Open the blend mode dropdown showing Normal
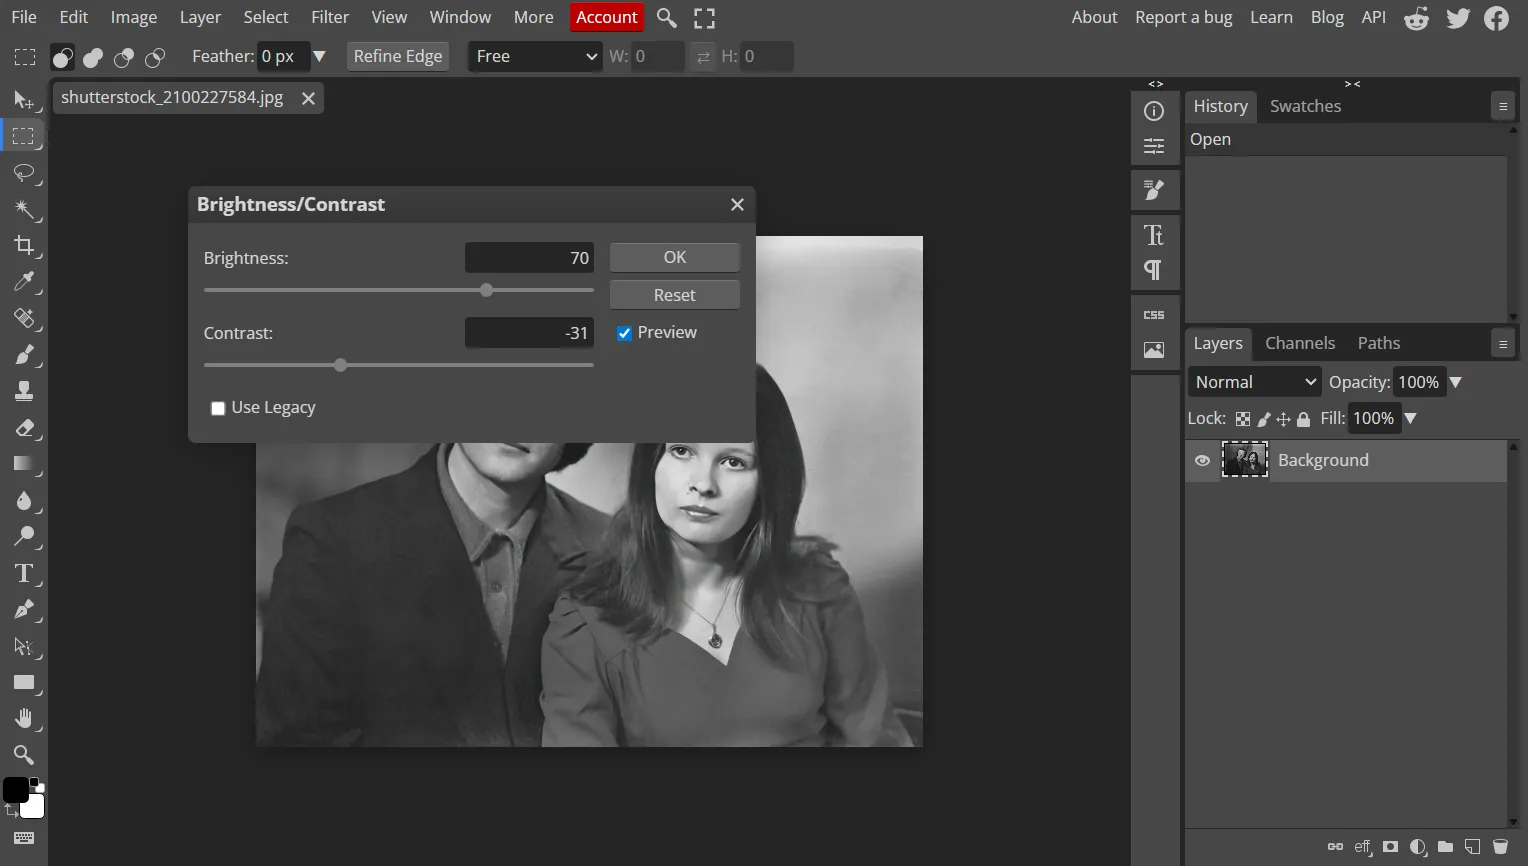 tap(1254, 381)
